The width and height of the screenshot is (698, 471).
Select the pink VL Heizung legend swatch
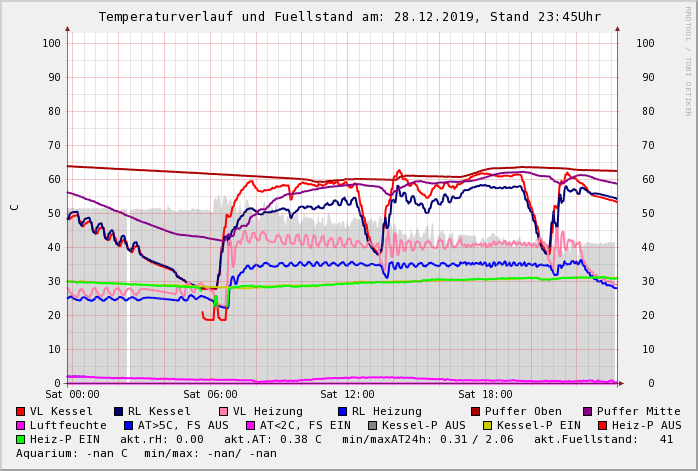224,412
